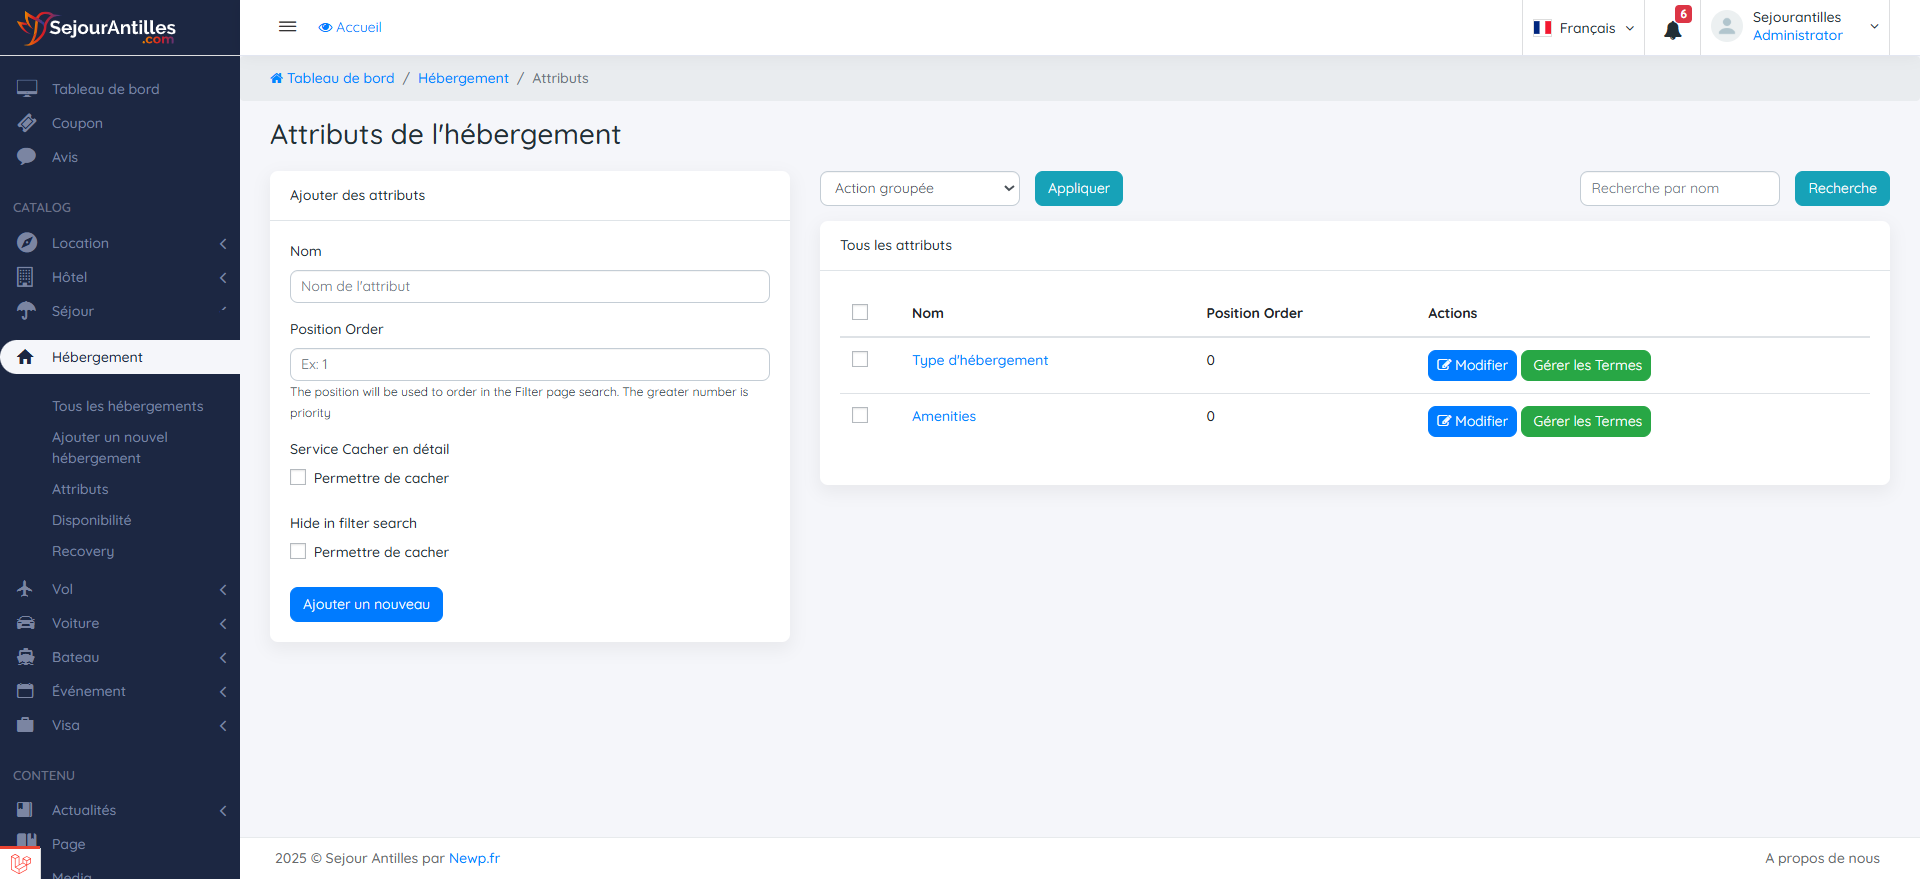Open the Action groupée dropdown
The height and width of the screenshot is (879, 1920).
tap(919, 188)
